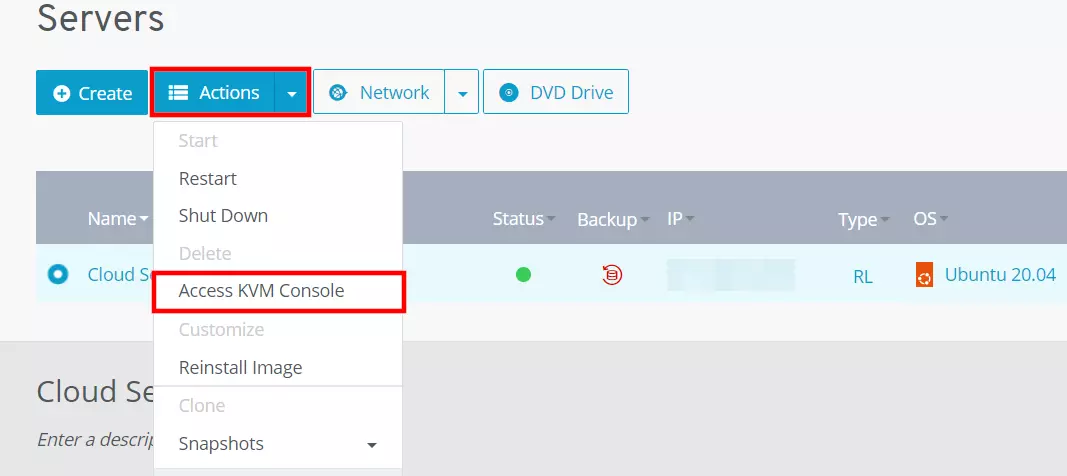Choose Restart from Actions menu

pyautogui.click(x=278, y=179)
